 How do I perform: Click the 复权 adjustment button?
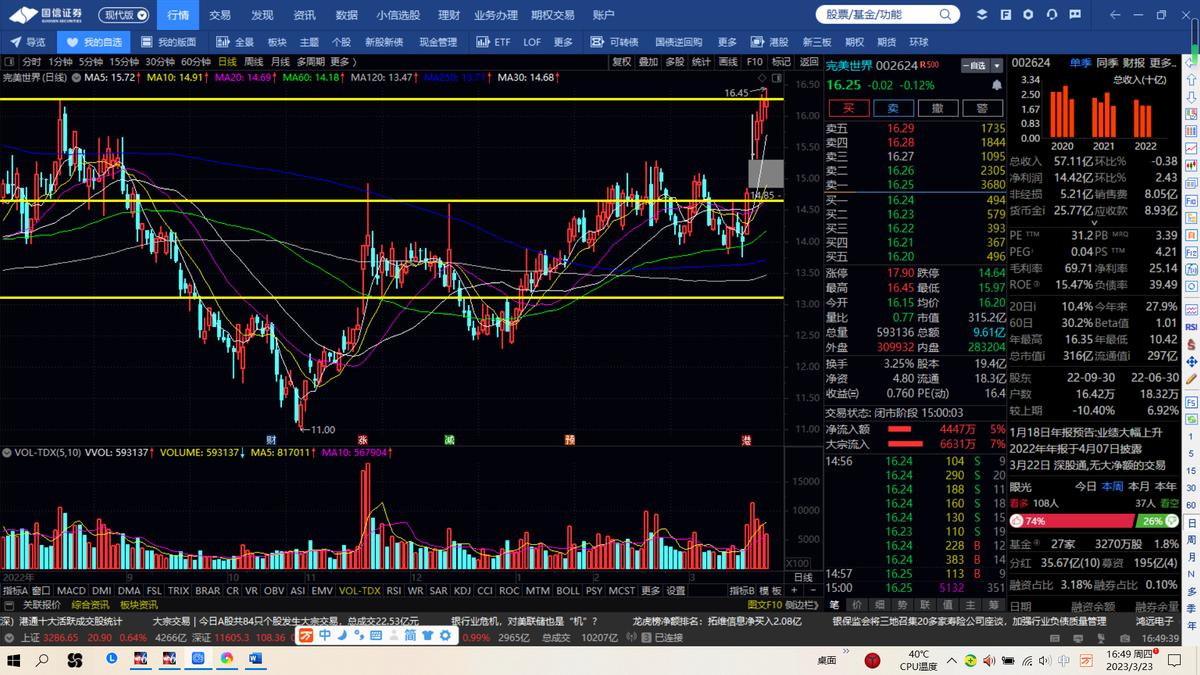coord(622,62)
